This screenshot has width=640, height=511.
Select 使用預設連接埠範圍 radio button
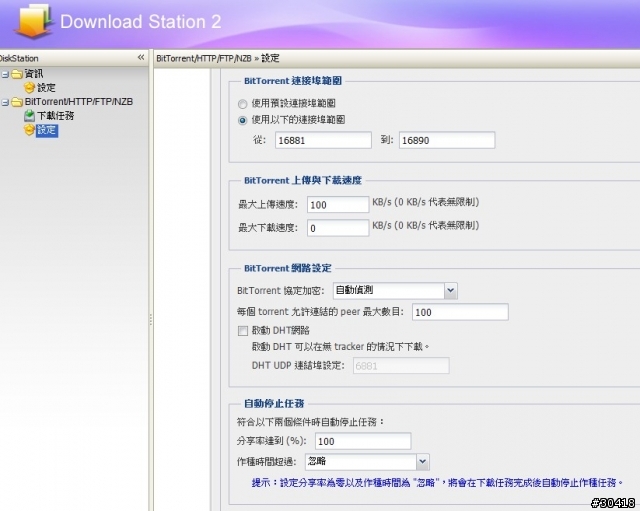(242, 104)
